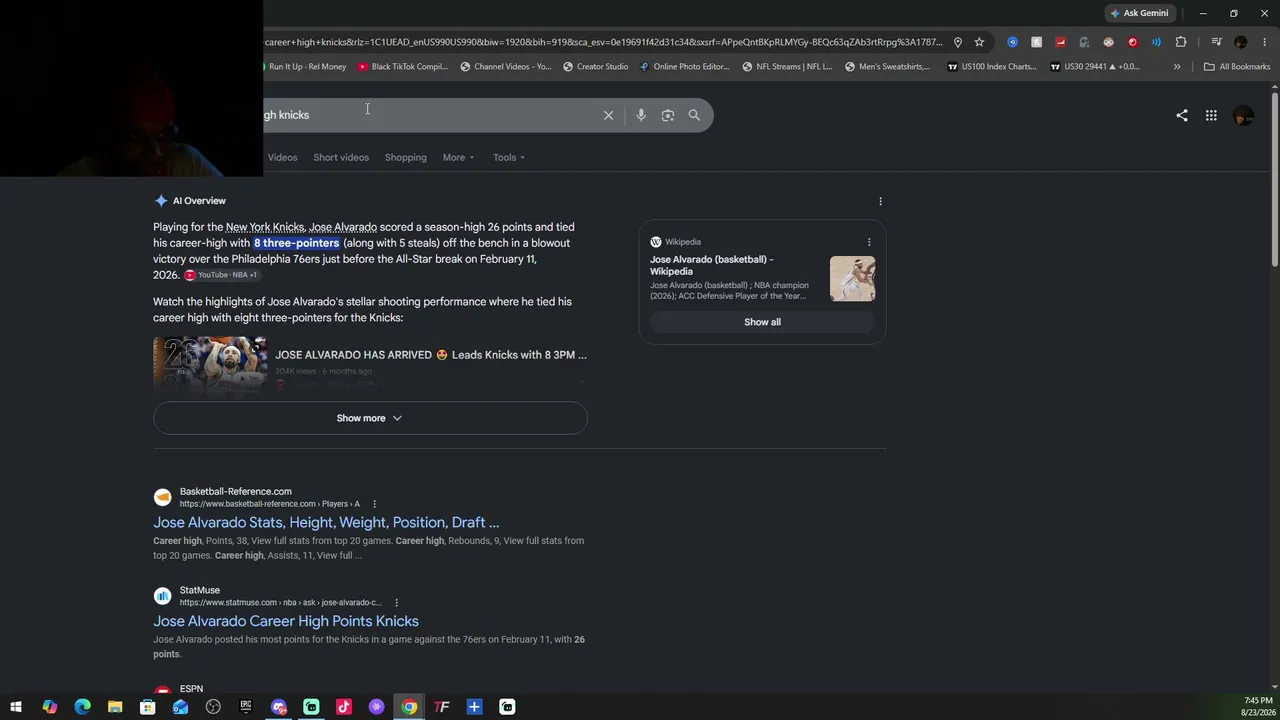The image size is (1280, 720).
Task: Open Chrome media controls
Action: (x=1216, y=42)
